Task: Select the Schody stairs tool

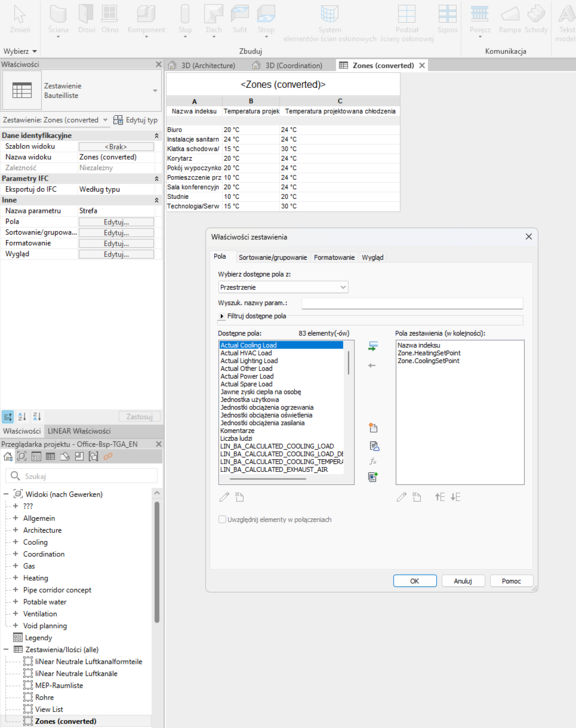Action: [x=536, y=20]
